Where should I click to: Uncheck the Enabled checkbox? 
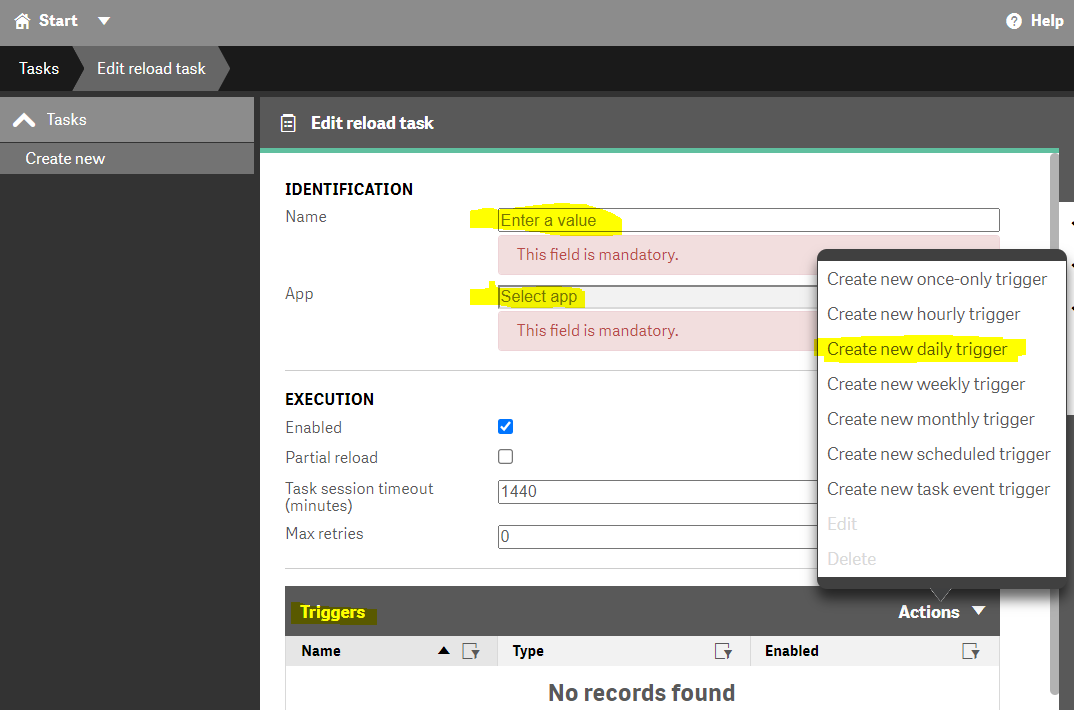[x=505, y=426]
